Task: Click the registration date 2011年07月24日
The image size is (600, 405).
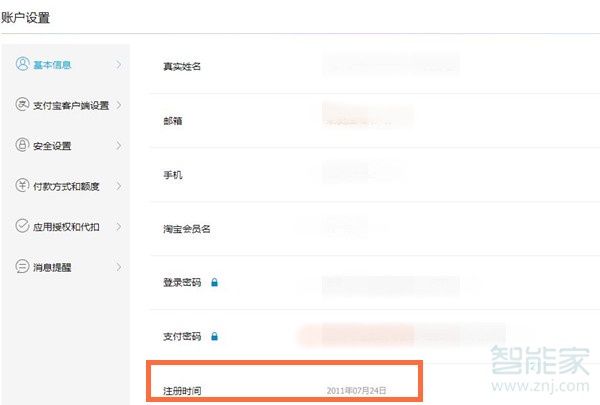Action: click(x=356, y=389)
